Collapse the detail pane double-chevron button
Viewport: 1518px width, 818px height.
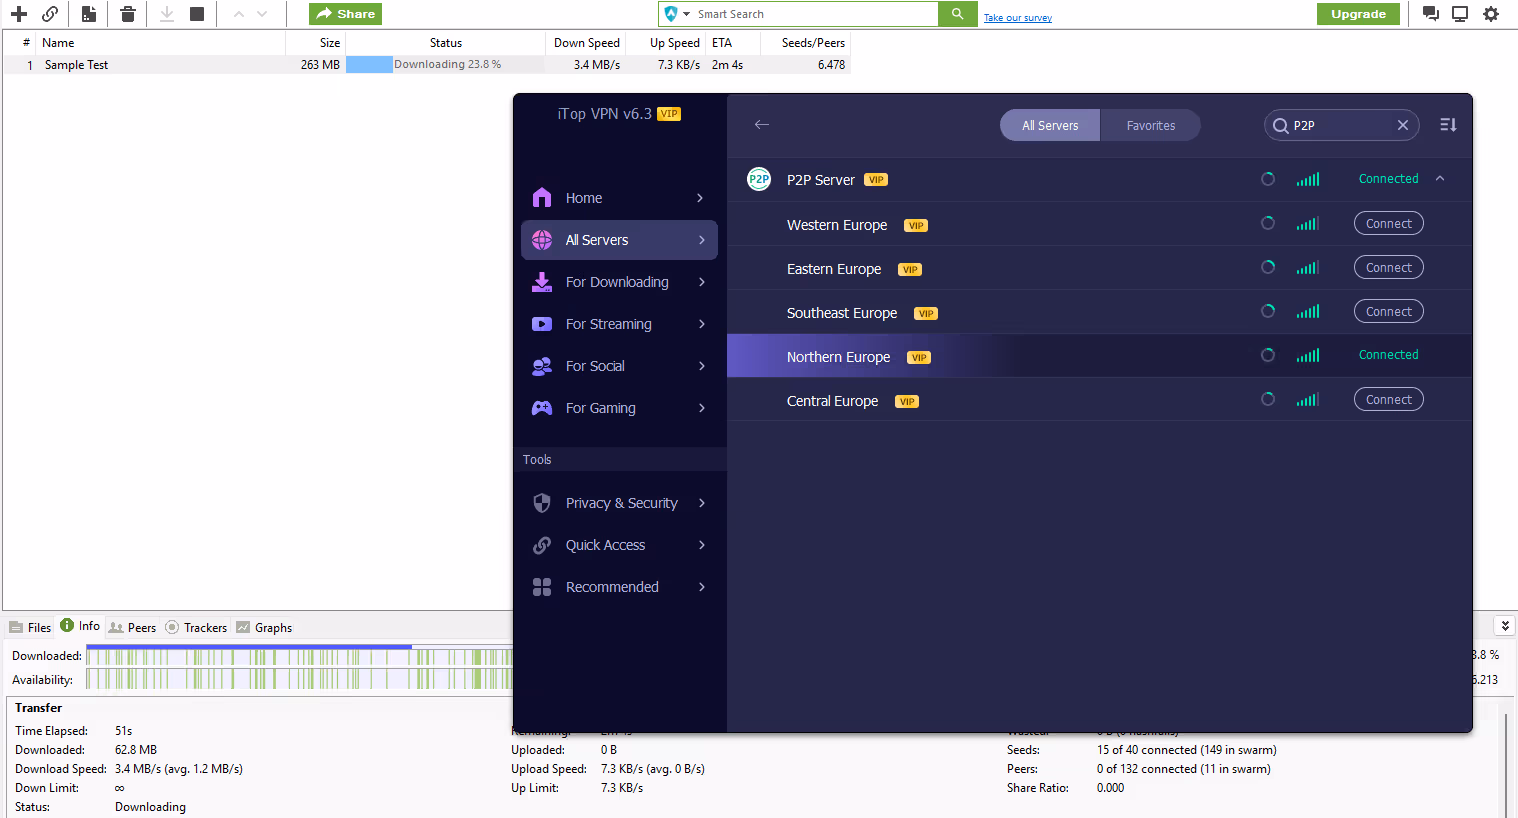pos(1505,626)
